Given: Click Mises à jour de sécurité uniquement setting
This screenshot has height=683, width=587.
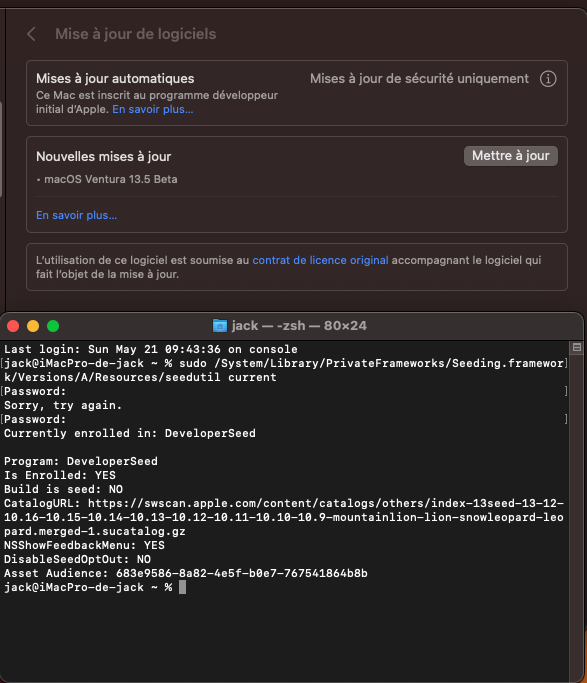Looking at the screenshot, I should point(419,79).
